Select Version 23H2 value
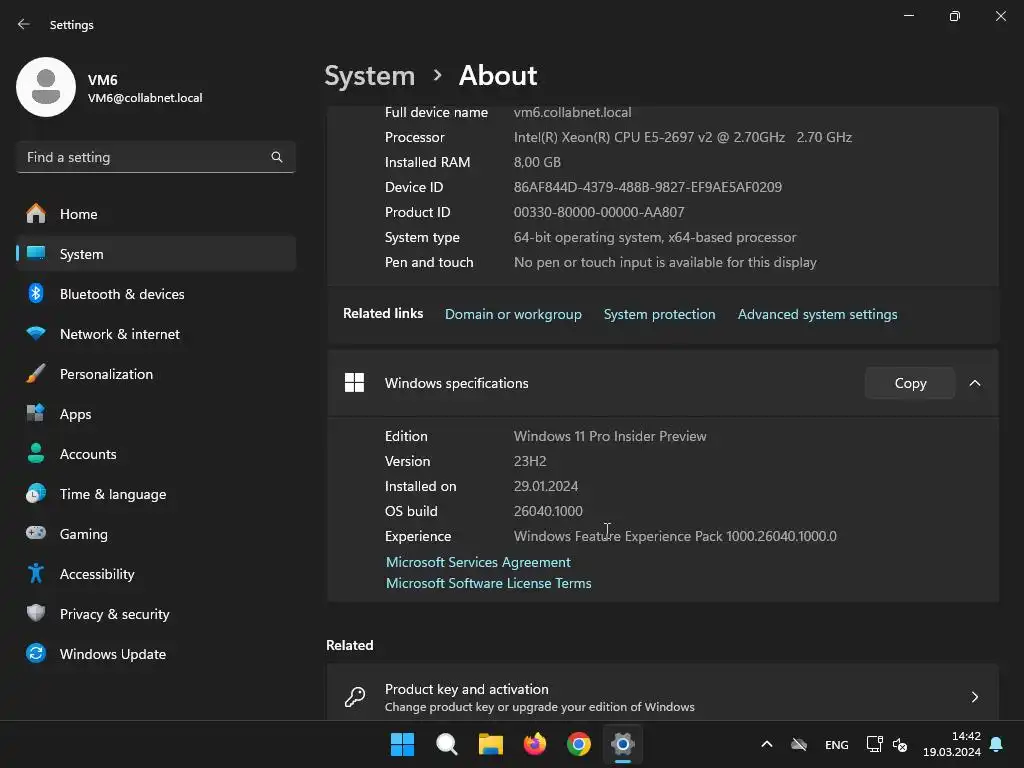1024x768 pixels. (x=530, y=461)
